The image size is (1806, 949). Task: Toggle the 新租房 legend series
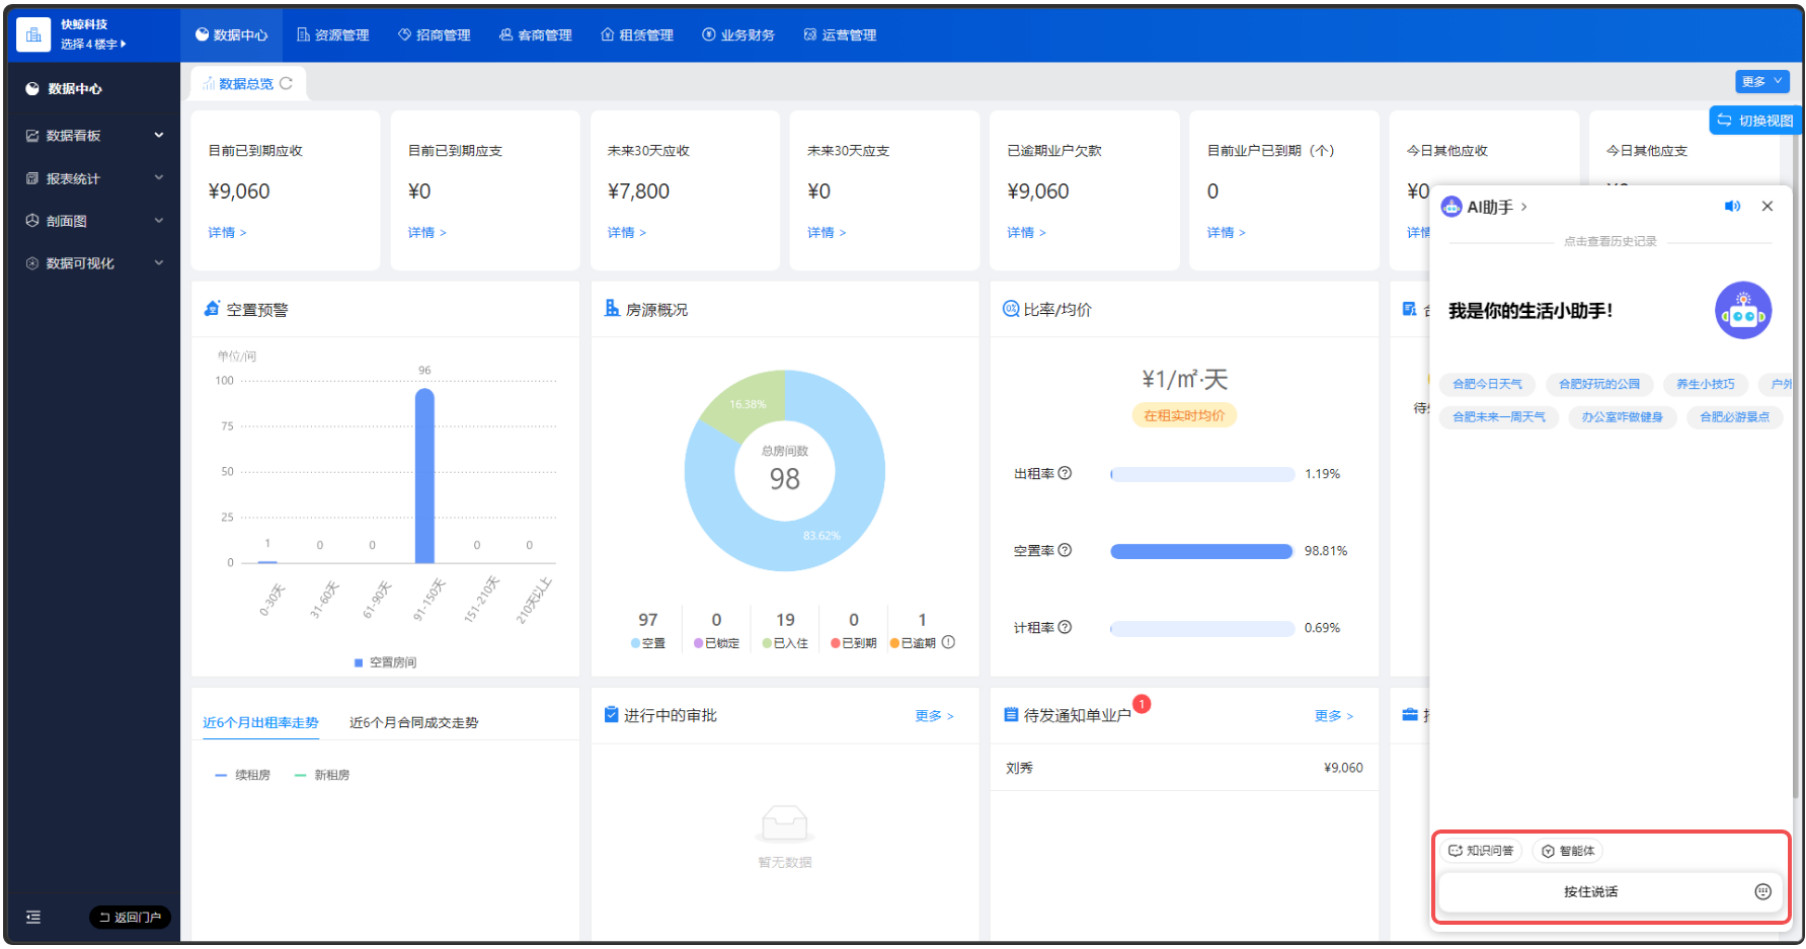point(322,775)
